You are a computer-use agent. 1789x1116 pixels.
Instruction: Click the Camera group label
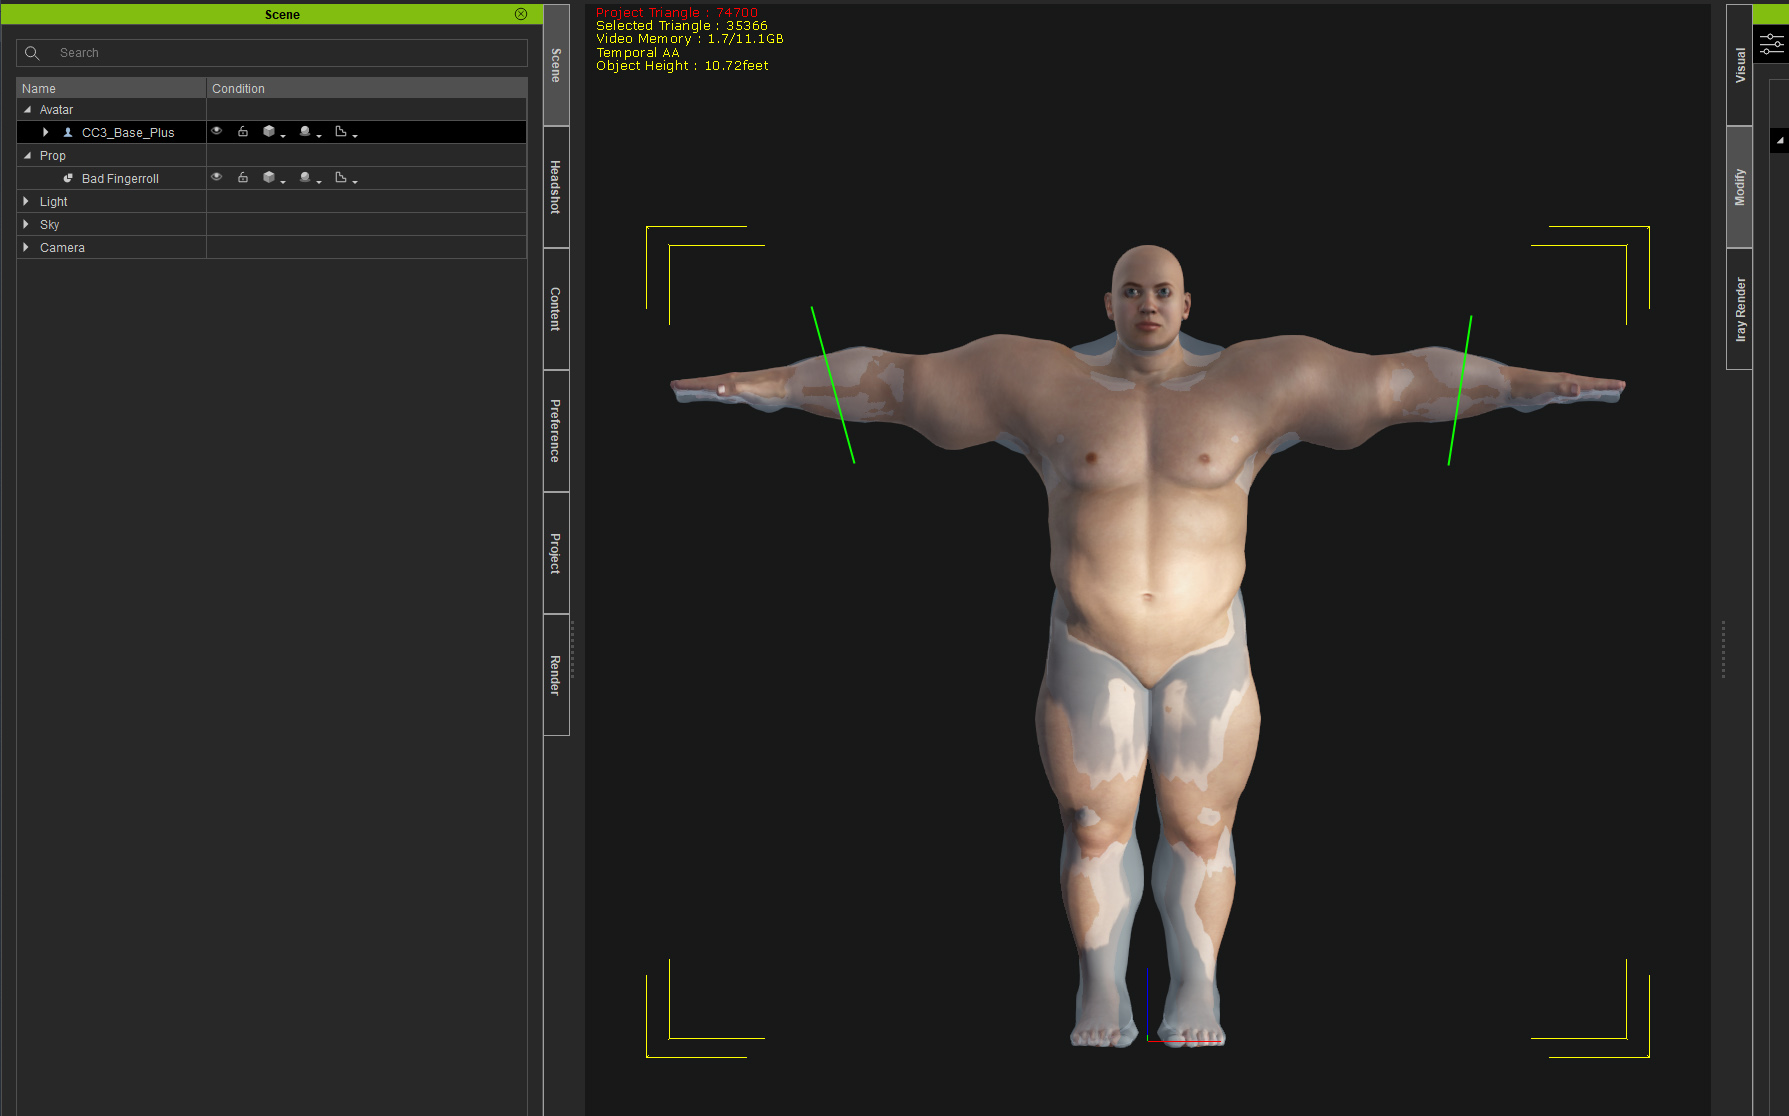pos(62,248)
